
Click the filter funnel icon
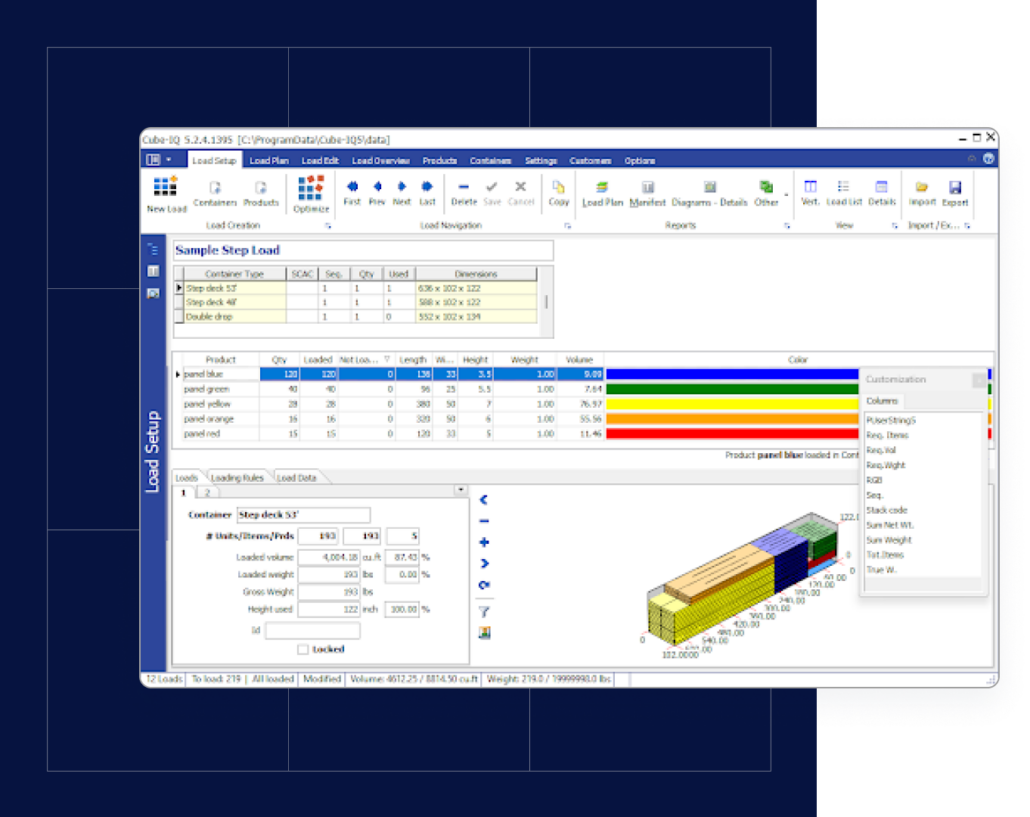(485, 611)
